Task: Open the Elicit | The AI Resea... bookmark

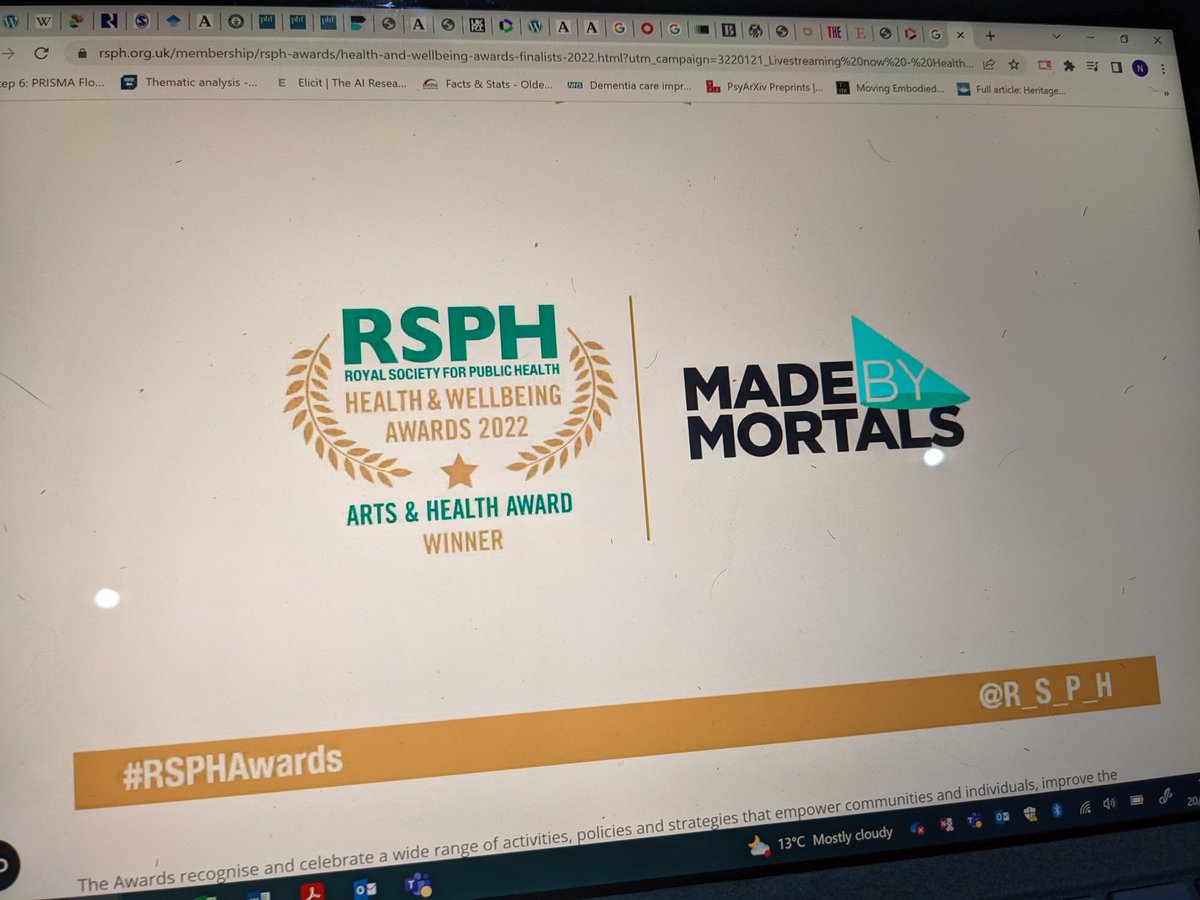Action: pos(341,83)
